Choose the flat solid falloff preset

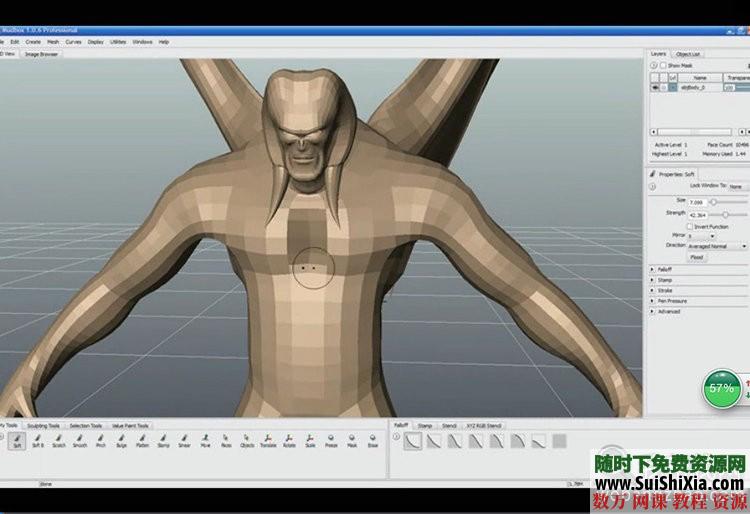(x=560, y=441)
